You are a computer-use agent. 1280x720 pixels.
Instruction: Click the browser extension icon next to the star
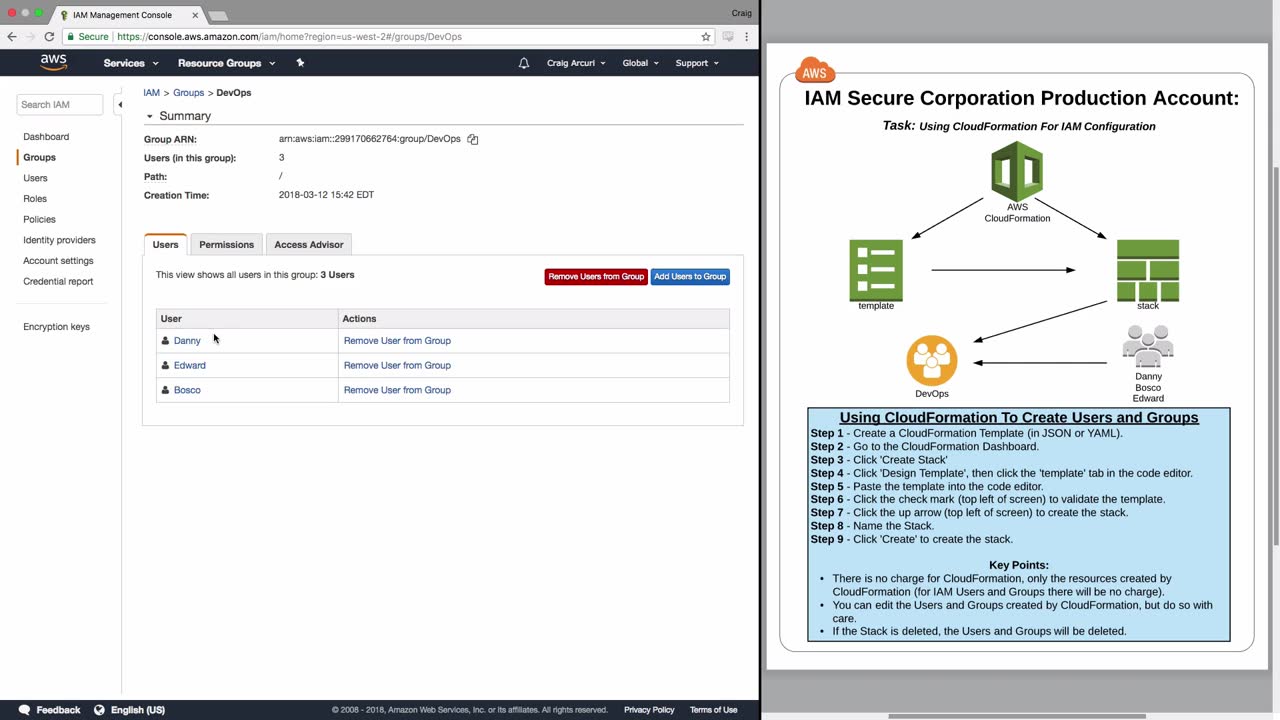(728, 37)
